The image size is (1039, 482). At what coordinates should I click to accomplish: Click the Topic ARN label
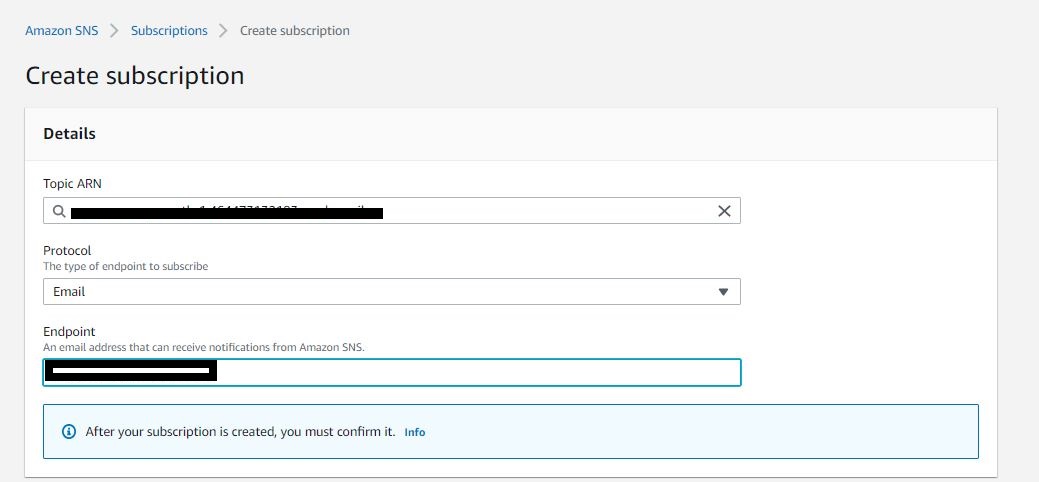click(72, 184)
